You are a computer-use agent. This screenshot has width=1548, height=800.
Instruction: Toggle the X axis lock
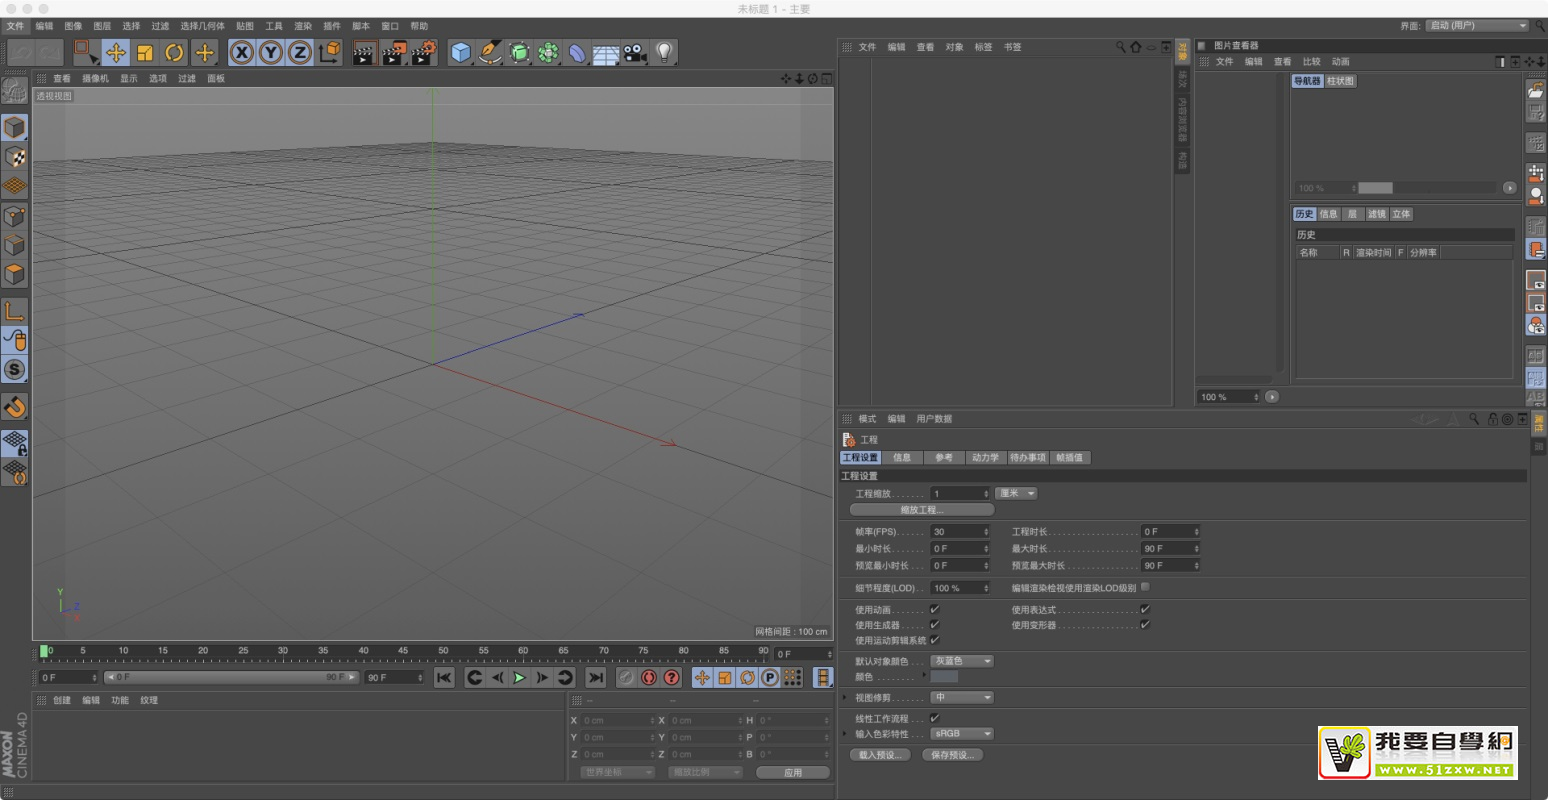(x=242, y=53)
